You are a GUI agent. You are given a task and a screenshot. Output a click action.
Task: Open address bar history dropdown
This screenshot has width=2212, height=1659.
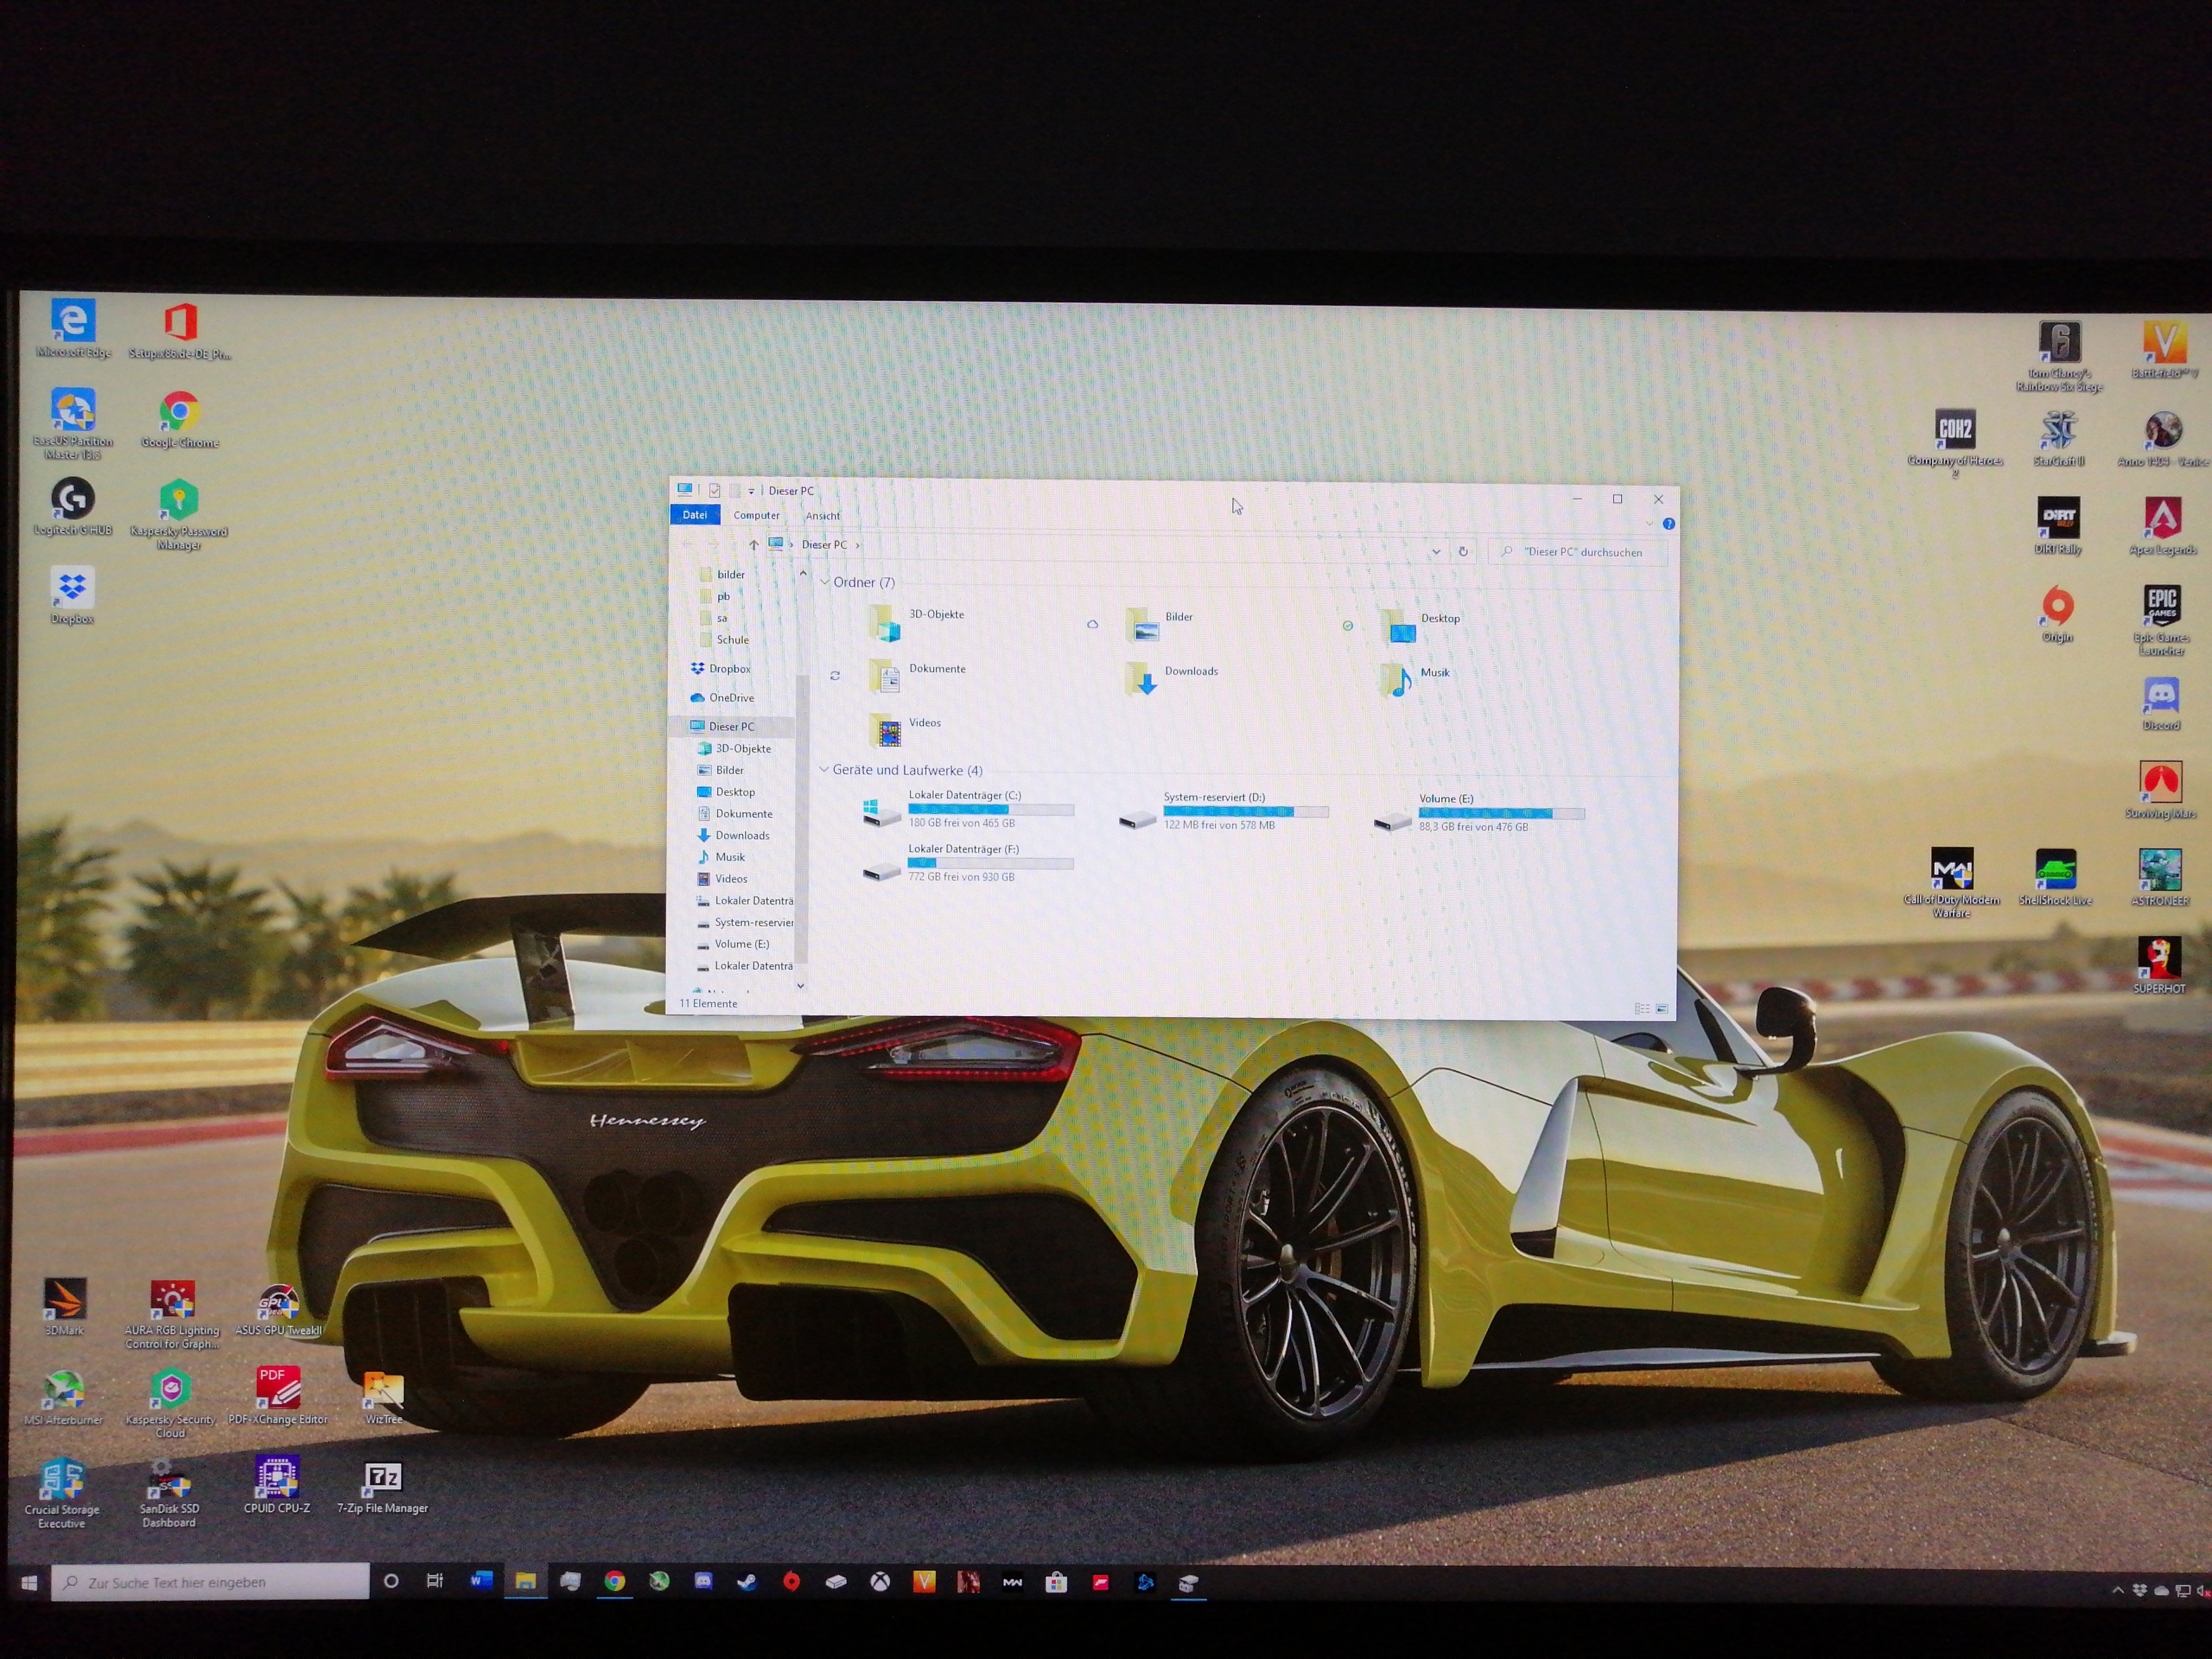coord(1436,551)
